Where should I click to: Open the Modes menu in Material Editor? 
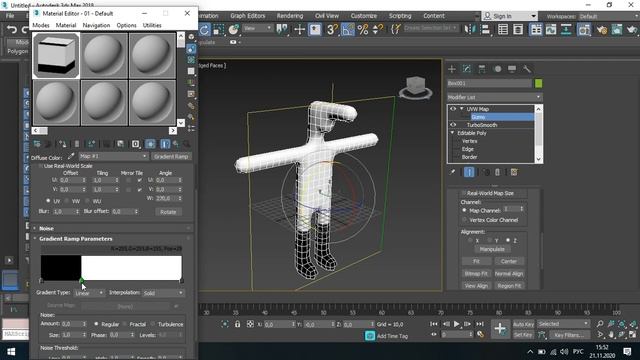point(41,25)
